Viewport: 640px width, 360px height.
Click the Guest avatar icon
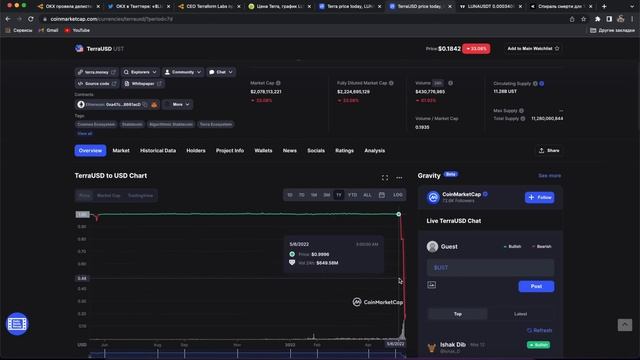coord(432,247)
